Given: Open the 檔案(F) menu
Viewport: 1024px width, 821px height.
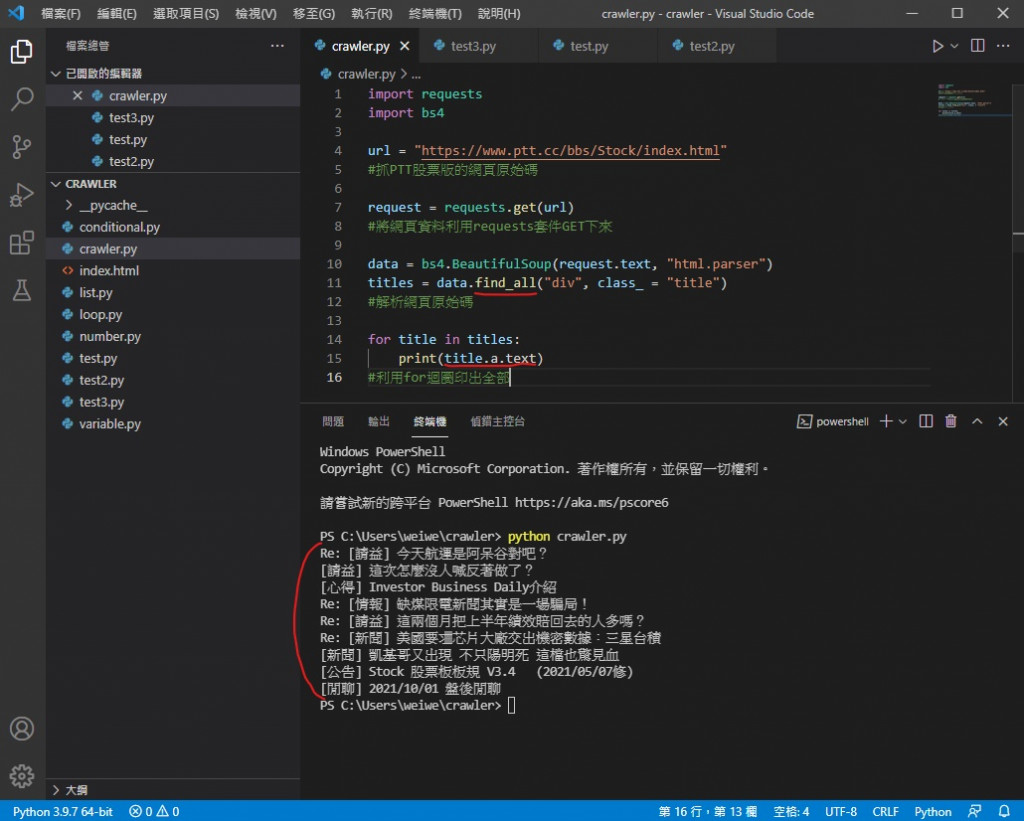Looking at the screenshot, I should pyautogui.click(x=61, y=13).
